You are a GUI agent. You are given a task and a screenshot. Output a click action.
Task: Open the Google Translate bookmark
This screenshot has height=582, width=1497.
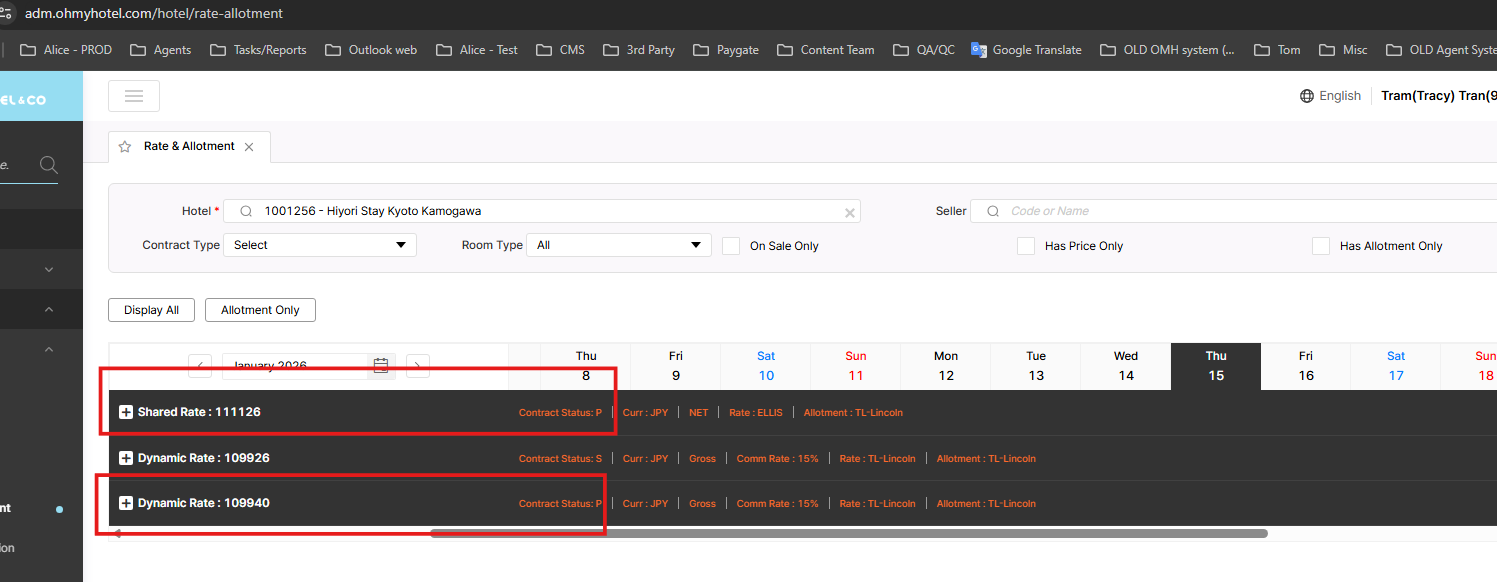(x=1026, y=50)
